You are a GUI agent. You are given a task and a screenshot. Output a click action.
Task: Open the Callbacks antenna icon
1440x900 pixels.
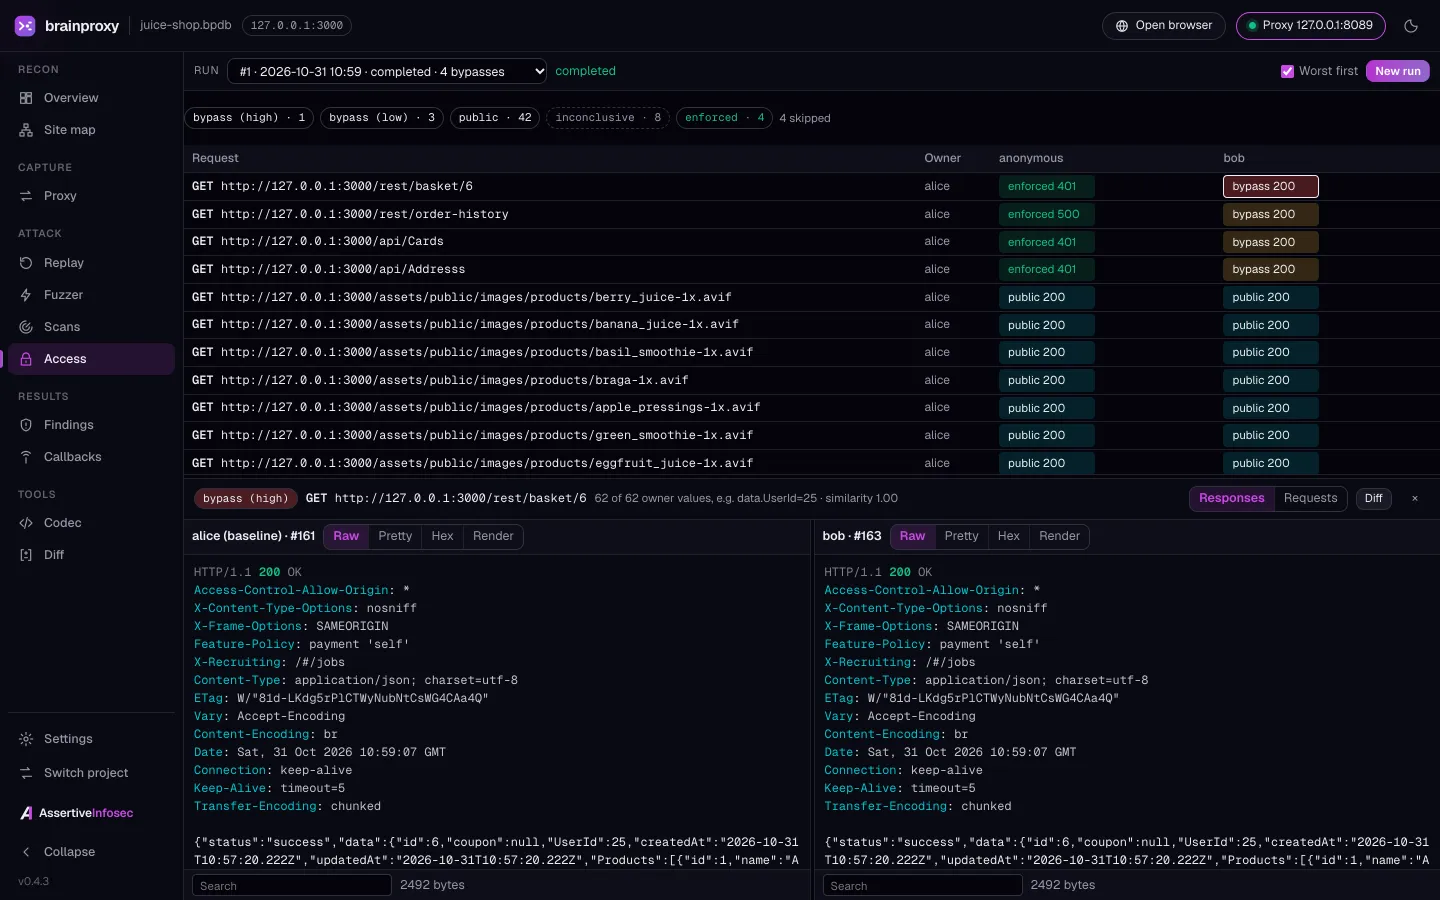pyautogui.click(x=26, y=457)
